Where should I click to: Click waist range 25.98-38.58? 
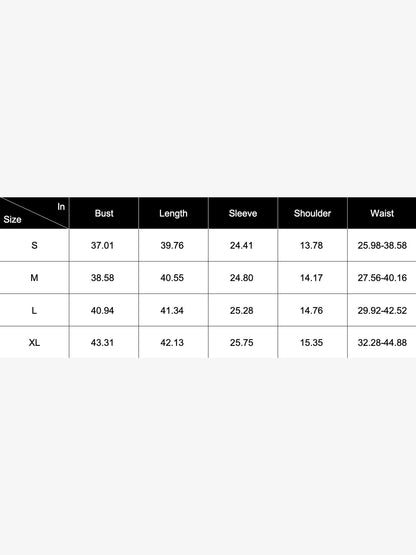point(382,245)
